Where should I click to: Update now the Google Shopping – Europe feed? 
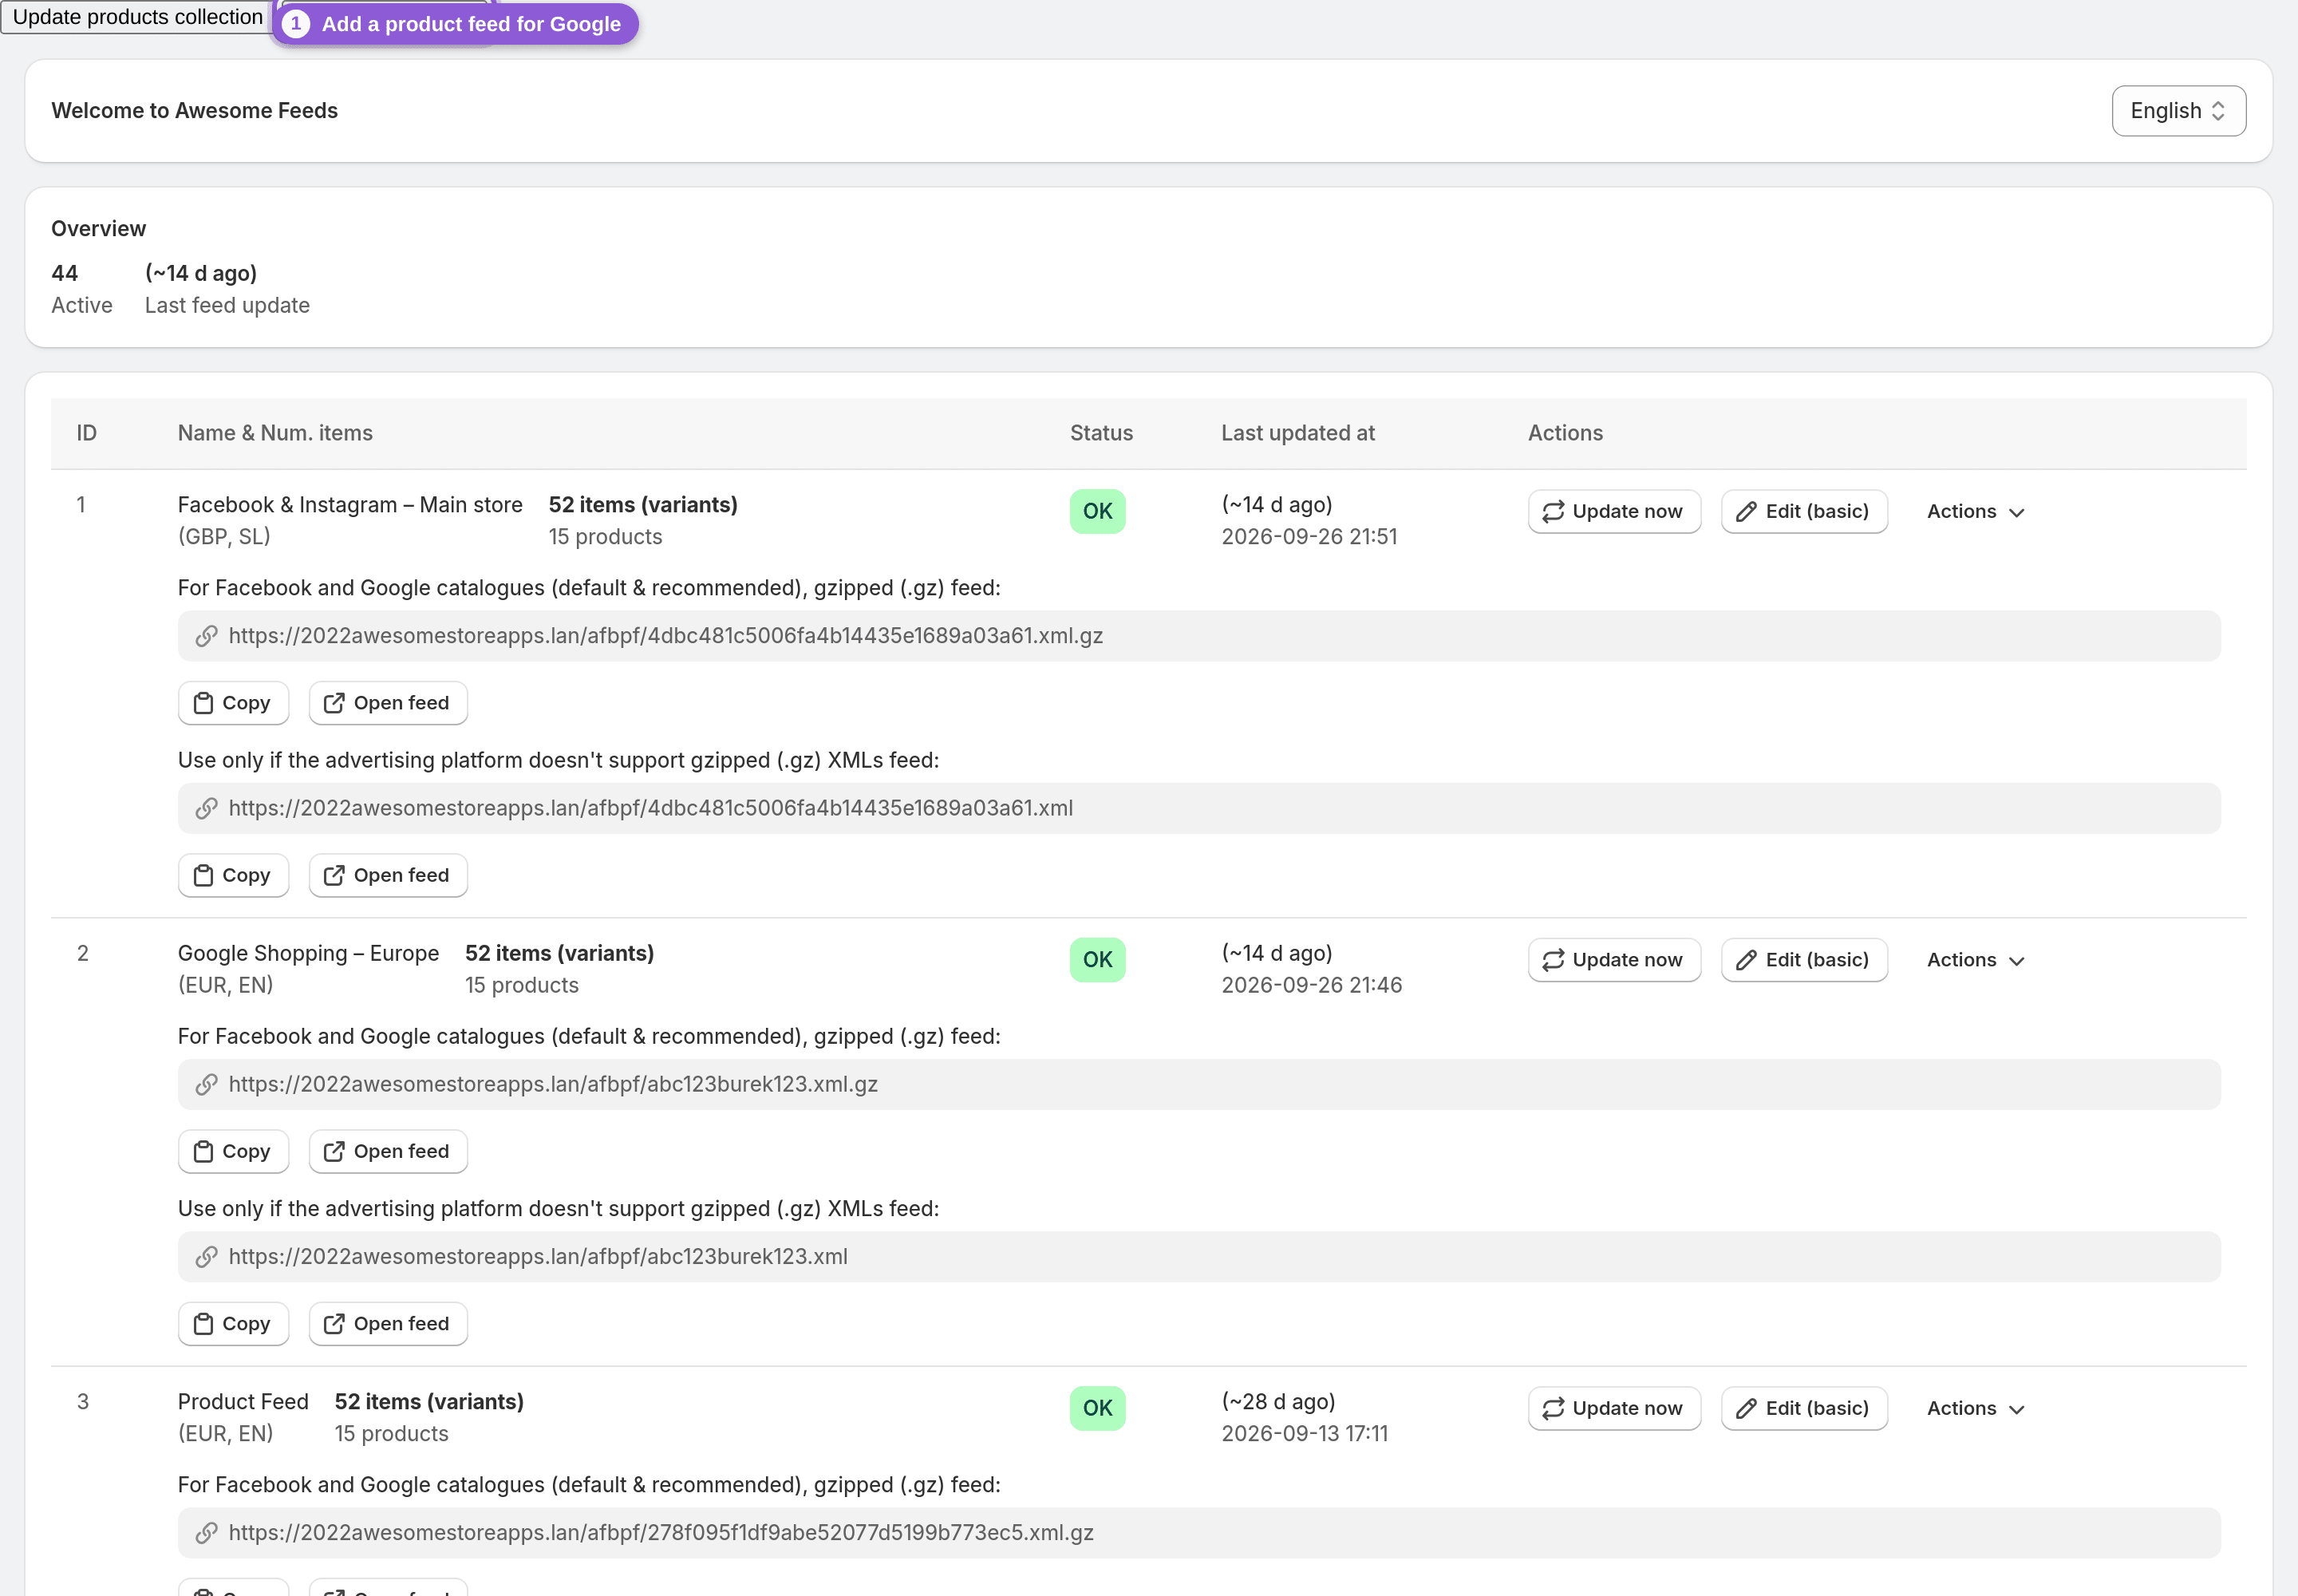pos(1613,960)
